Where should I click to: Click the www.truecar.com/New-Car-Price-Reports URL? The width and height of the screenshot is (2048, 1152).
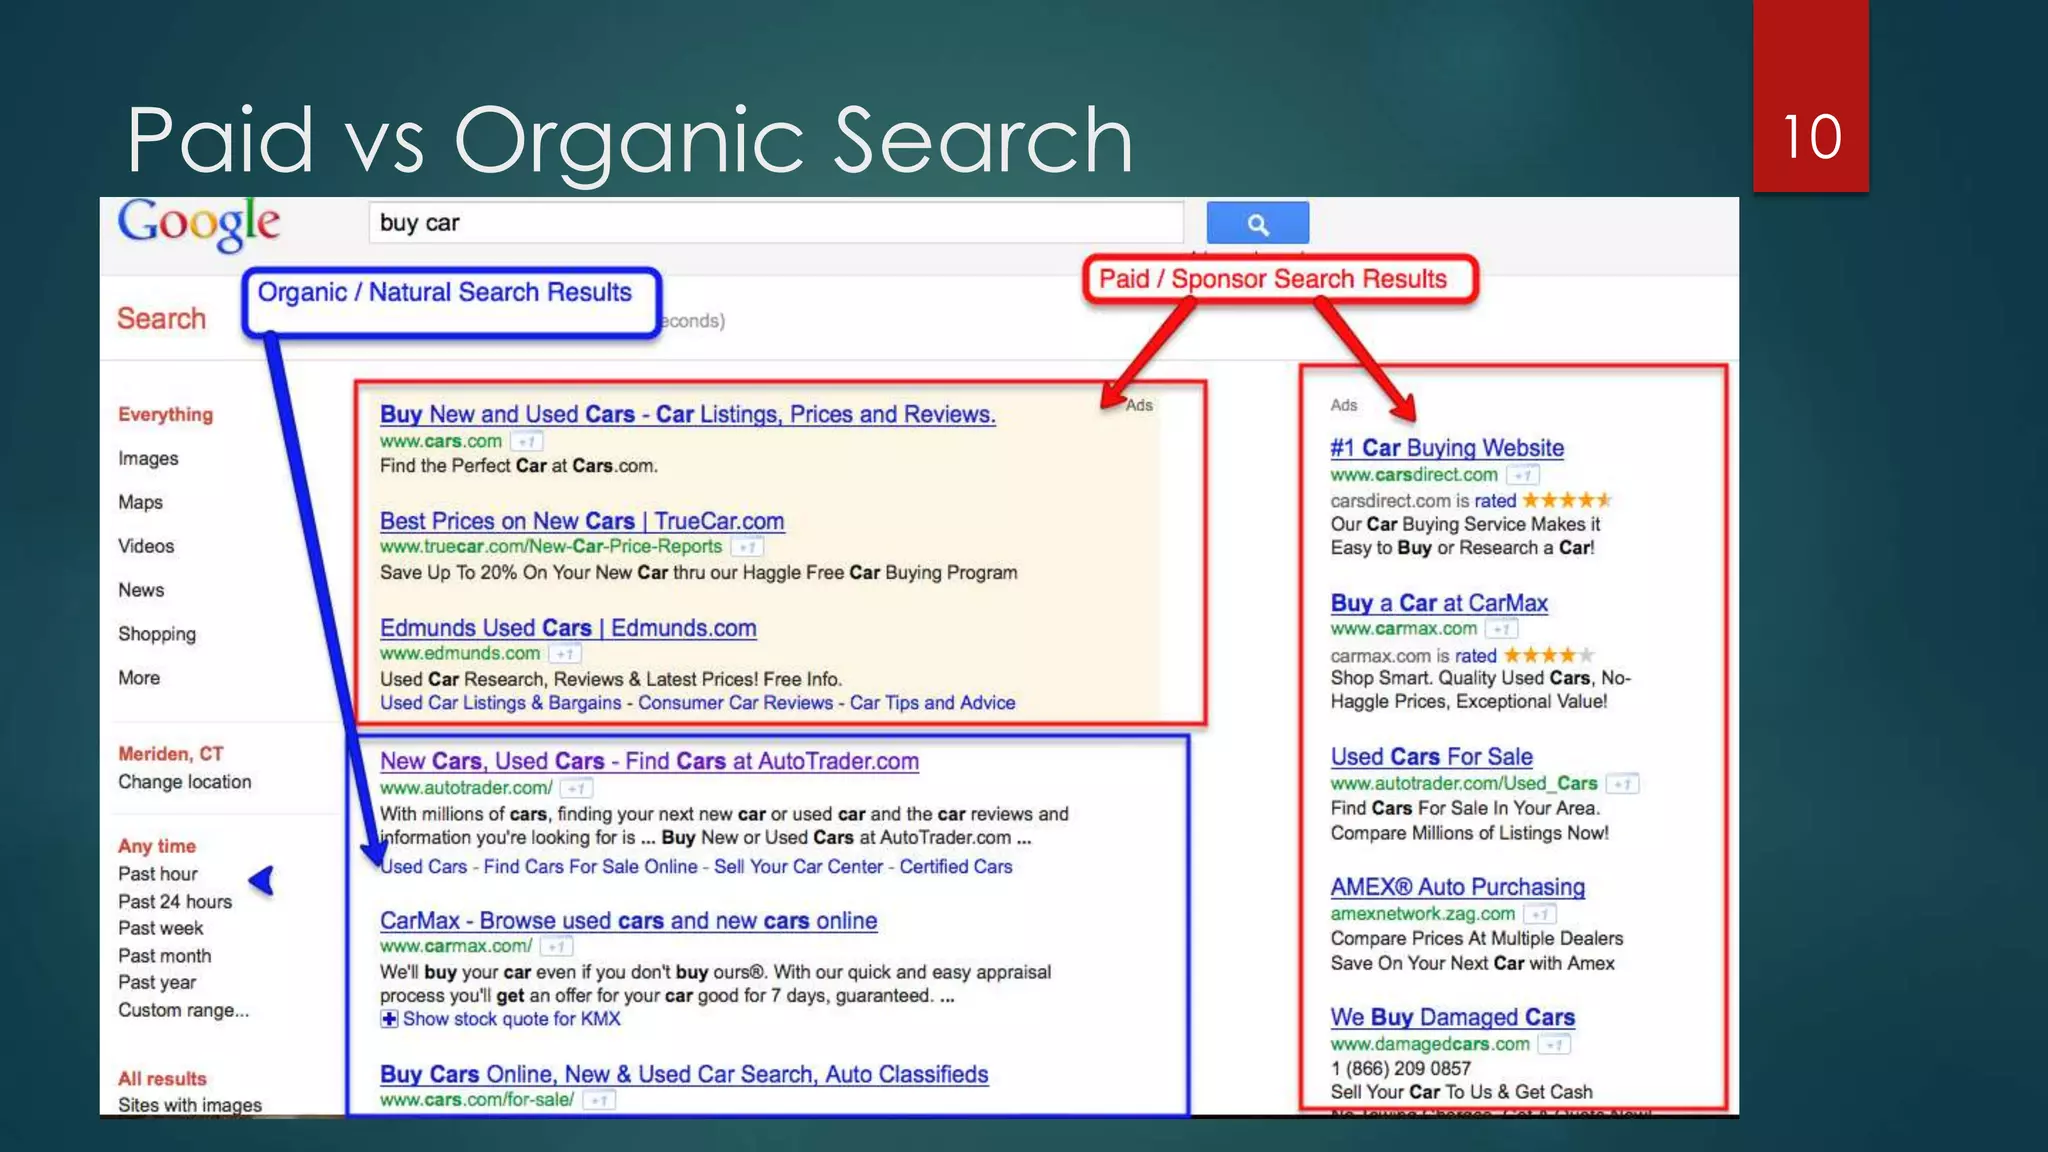[x=551, y=547]
